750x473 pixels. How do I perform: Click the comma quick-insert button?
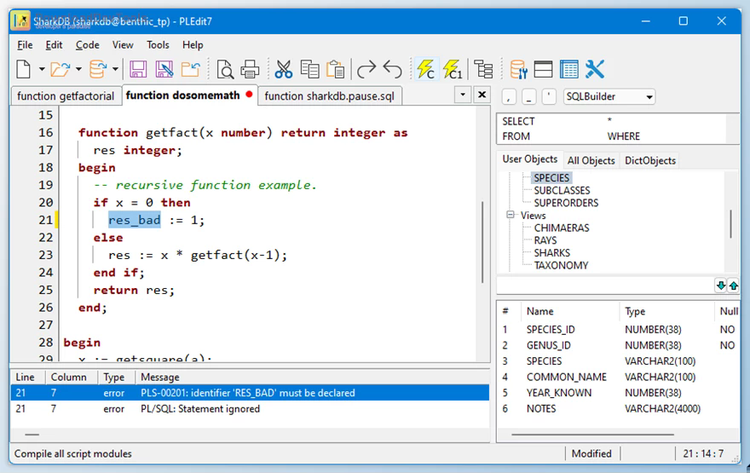coord(508,97)
